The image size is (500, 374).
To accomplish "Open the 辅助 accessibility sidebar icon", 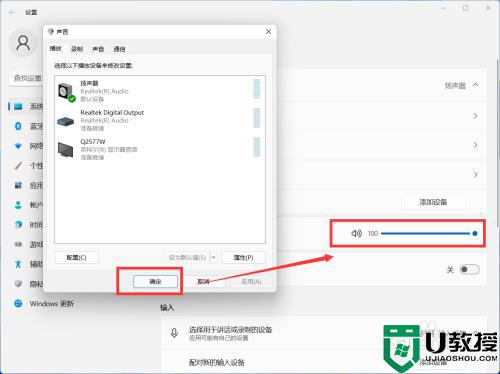I will (18, 264).
